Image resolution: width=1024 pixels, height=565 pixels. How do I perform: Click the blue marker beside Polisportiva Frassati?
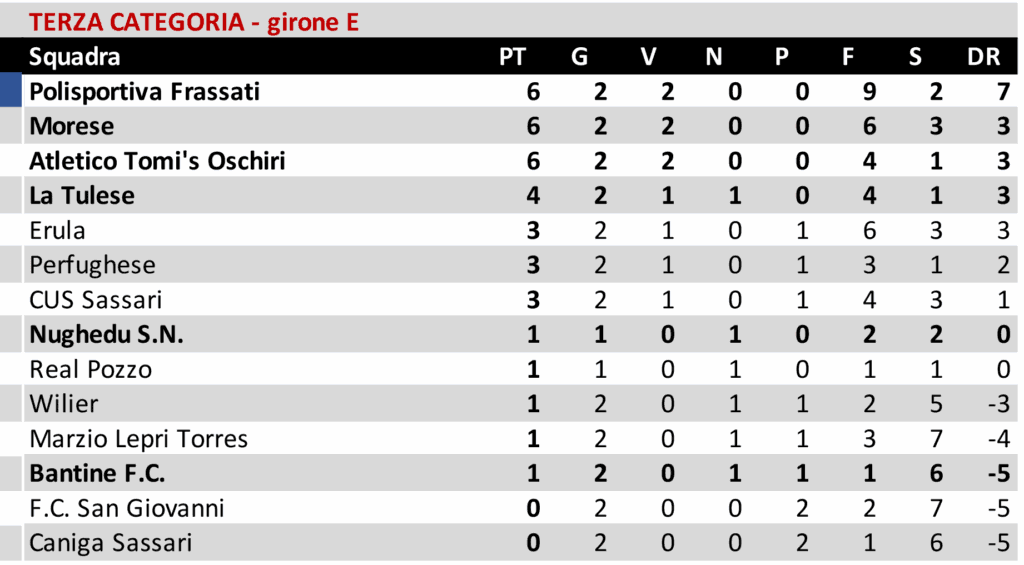tap(10, 91)
